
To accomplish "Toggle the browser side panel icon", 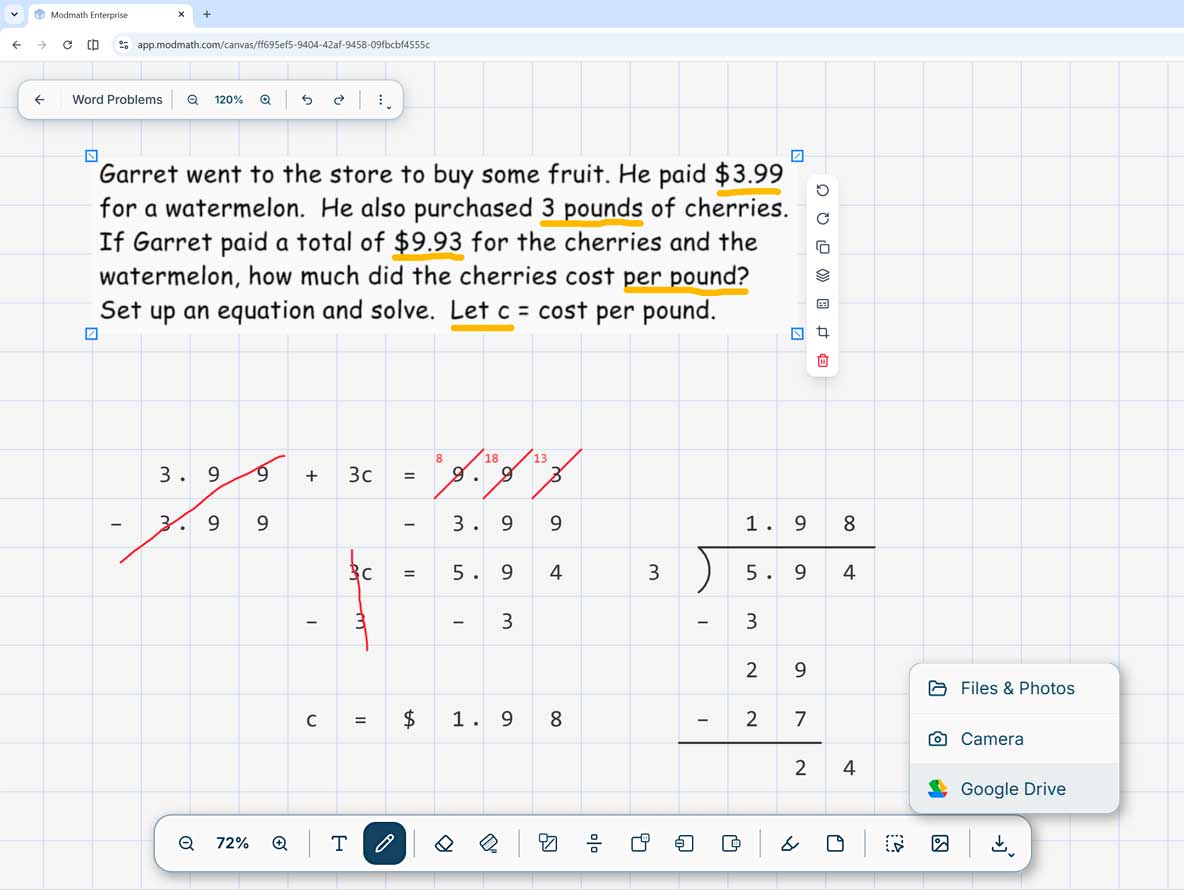I will click(x=93, y=45).
